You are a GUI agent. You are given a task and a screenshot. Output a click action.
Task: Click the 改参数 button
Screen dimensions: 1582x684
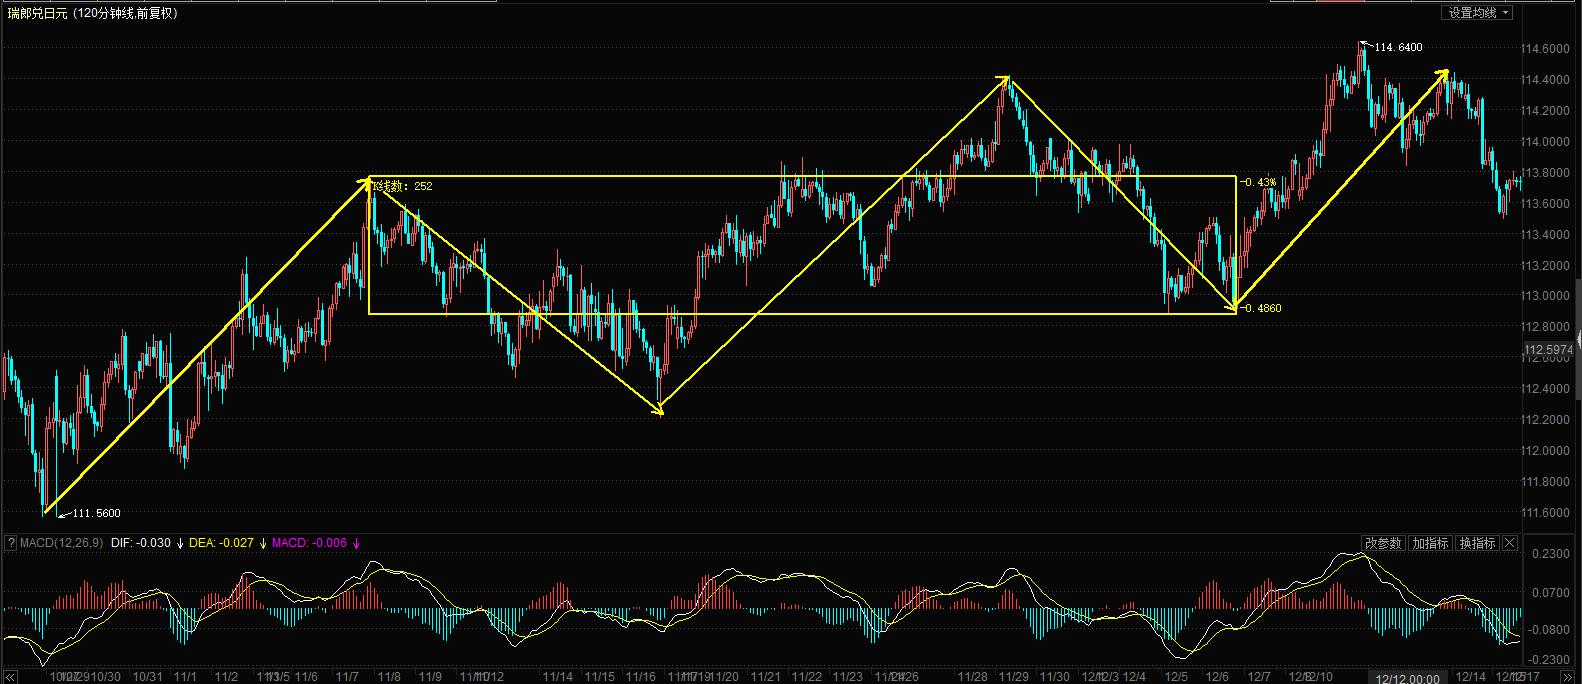1383,543
